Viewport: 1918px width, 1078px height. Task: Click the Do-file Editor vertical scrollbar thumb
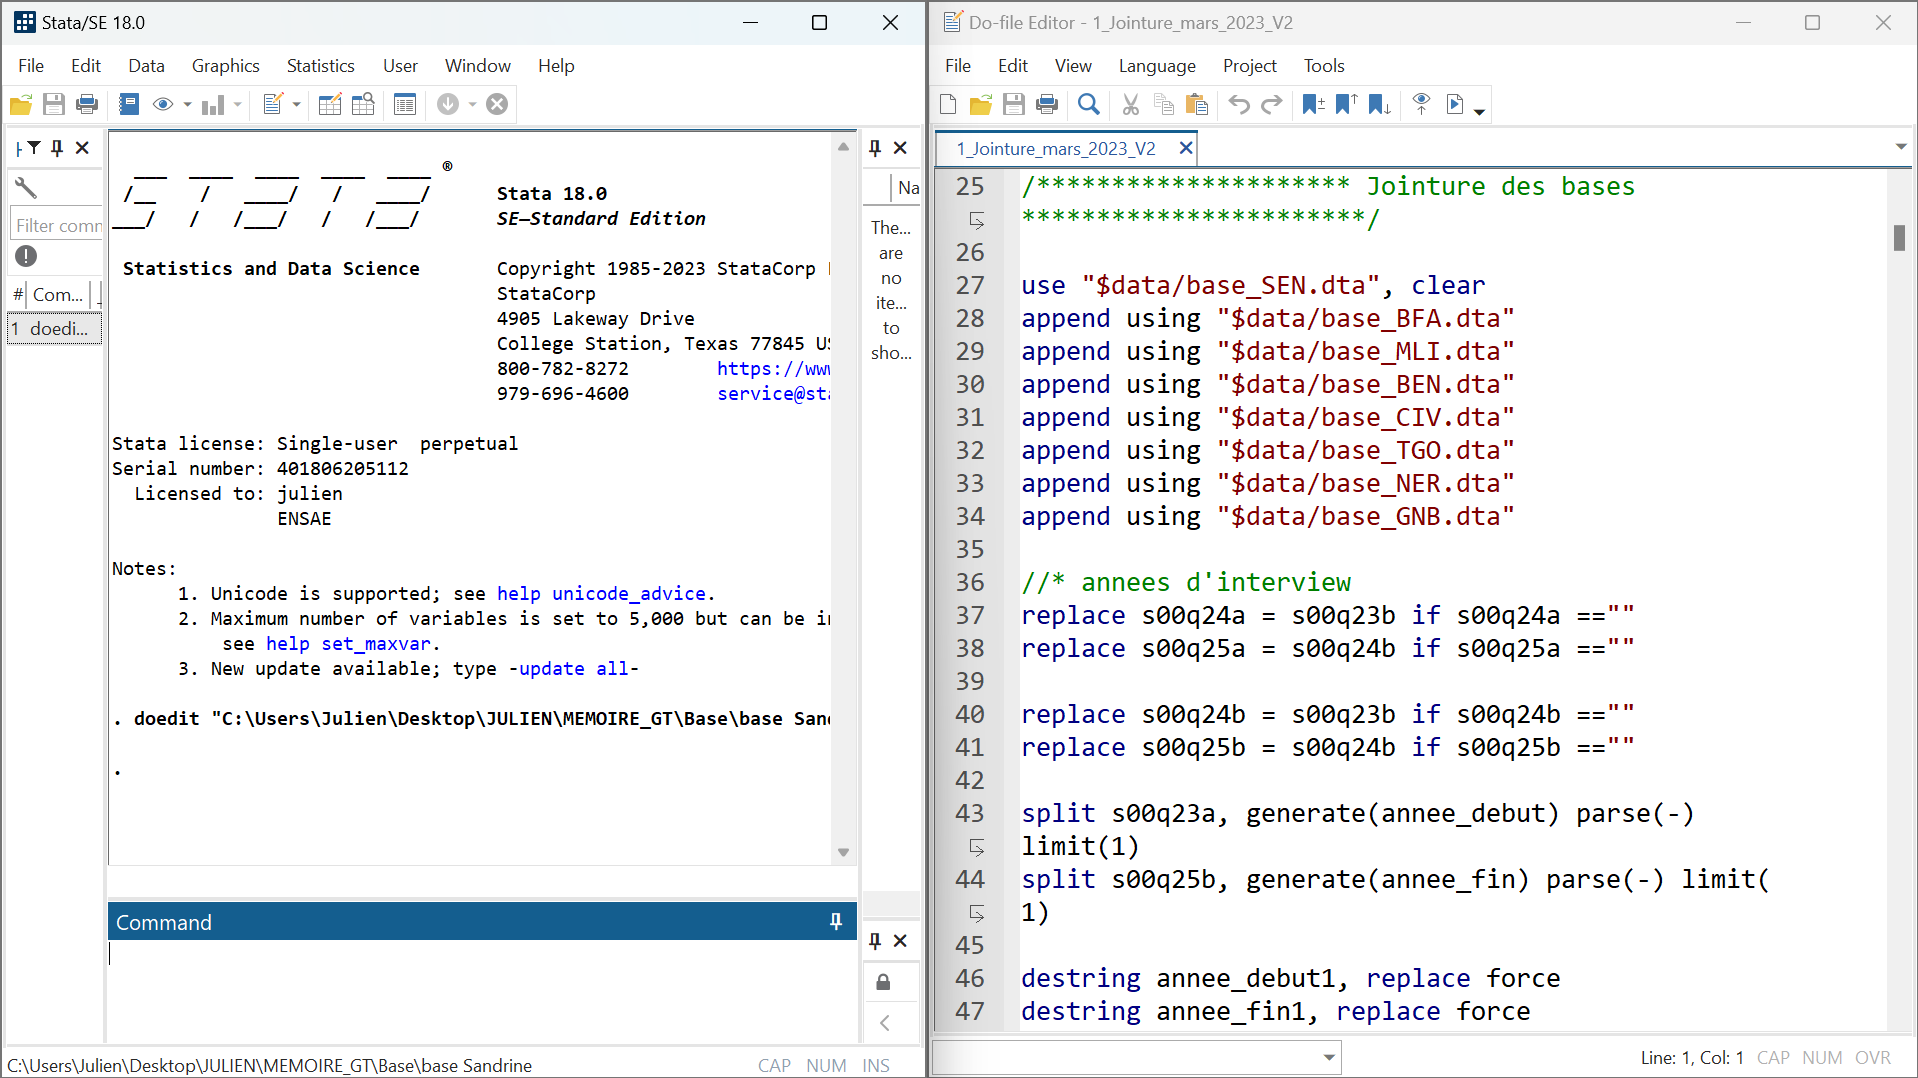click(1898, 238)
